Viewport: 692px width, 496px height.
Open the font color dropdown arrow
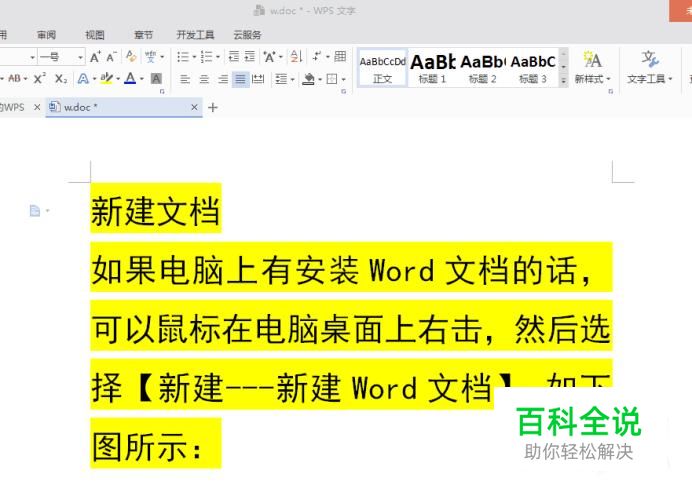142,79
